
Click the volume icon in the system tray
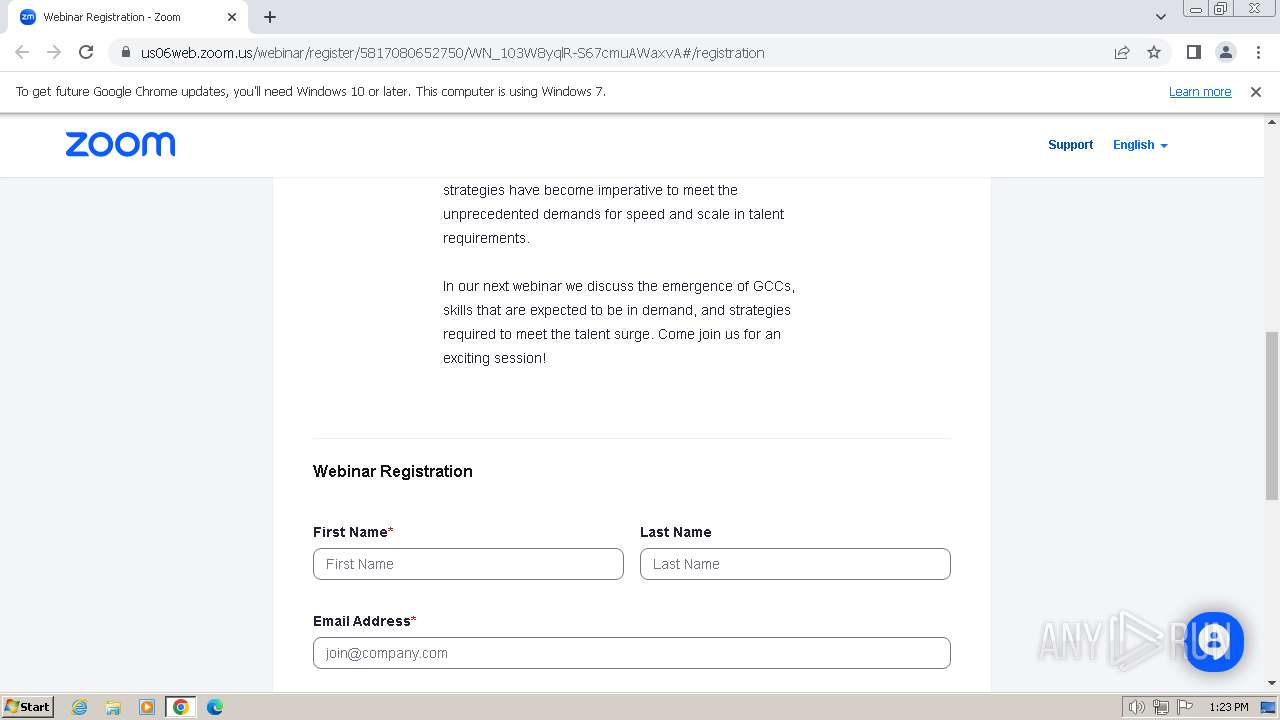pos(1137,707)
